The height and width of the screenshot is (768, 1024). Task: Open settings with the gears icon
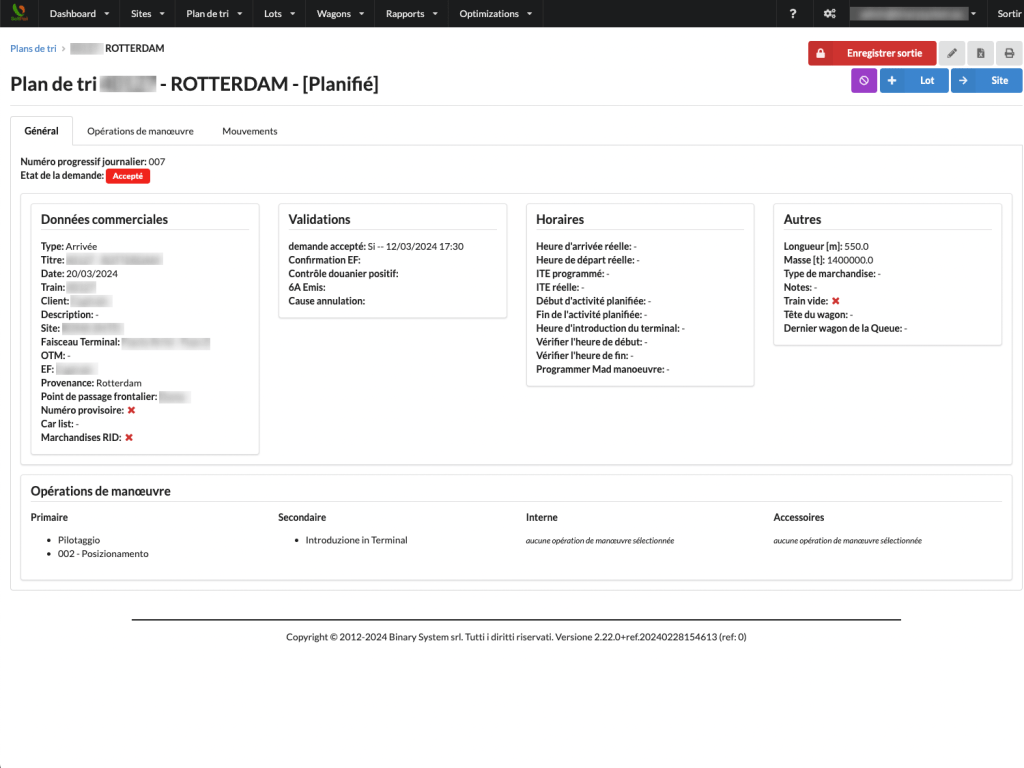click(829, 14)
